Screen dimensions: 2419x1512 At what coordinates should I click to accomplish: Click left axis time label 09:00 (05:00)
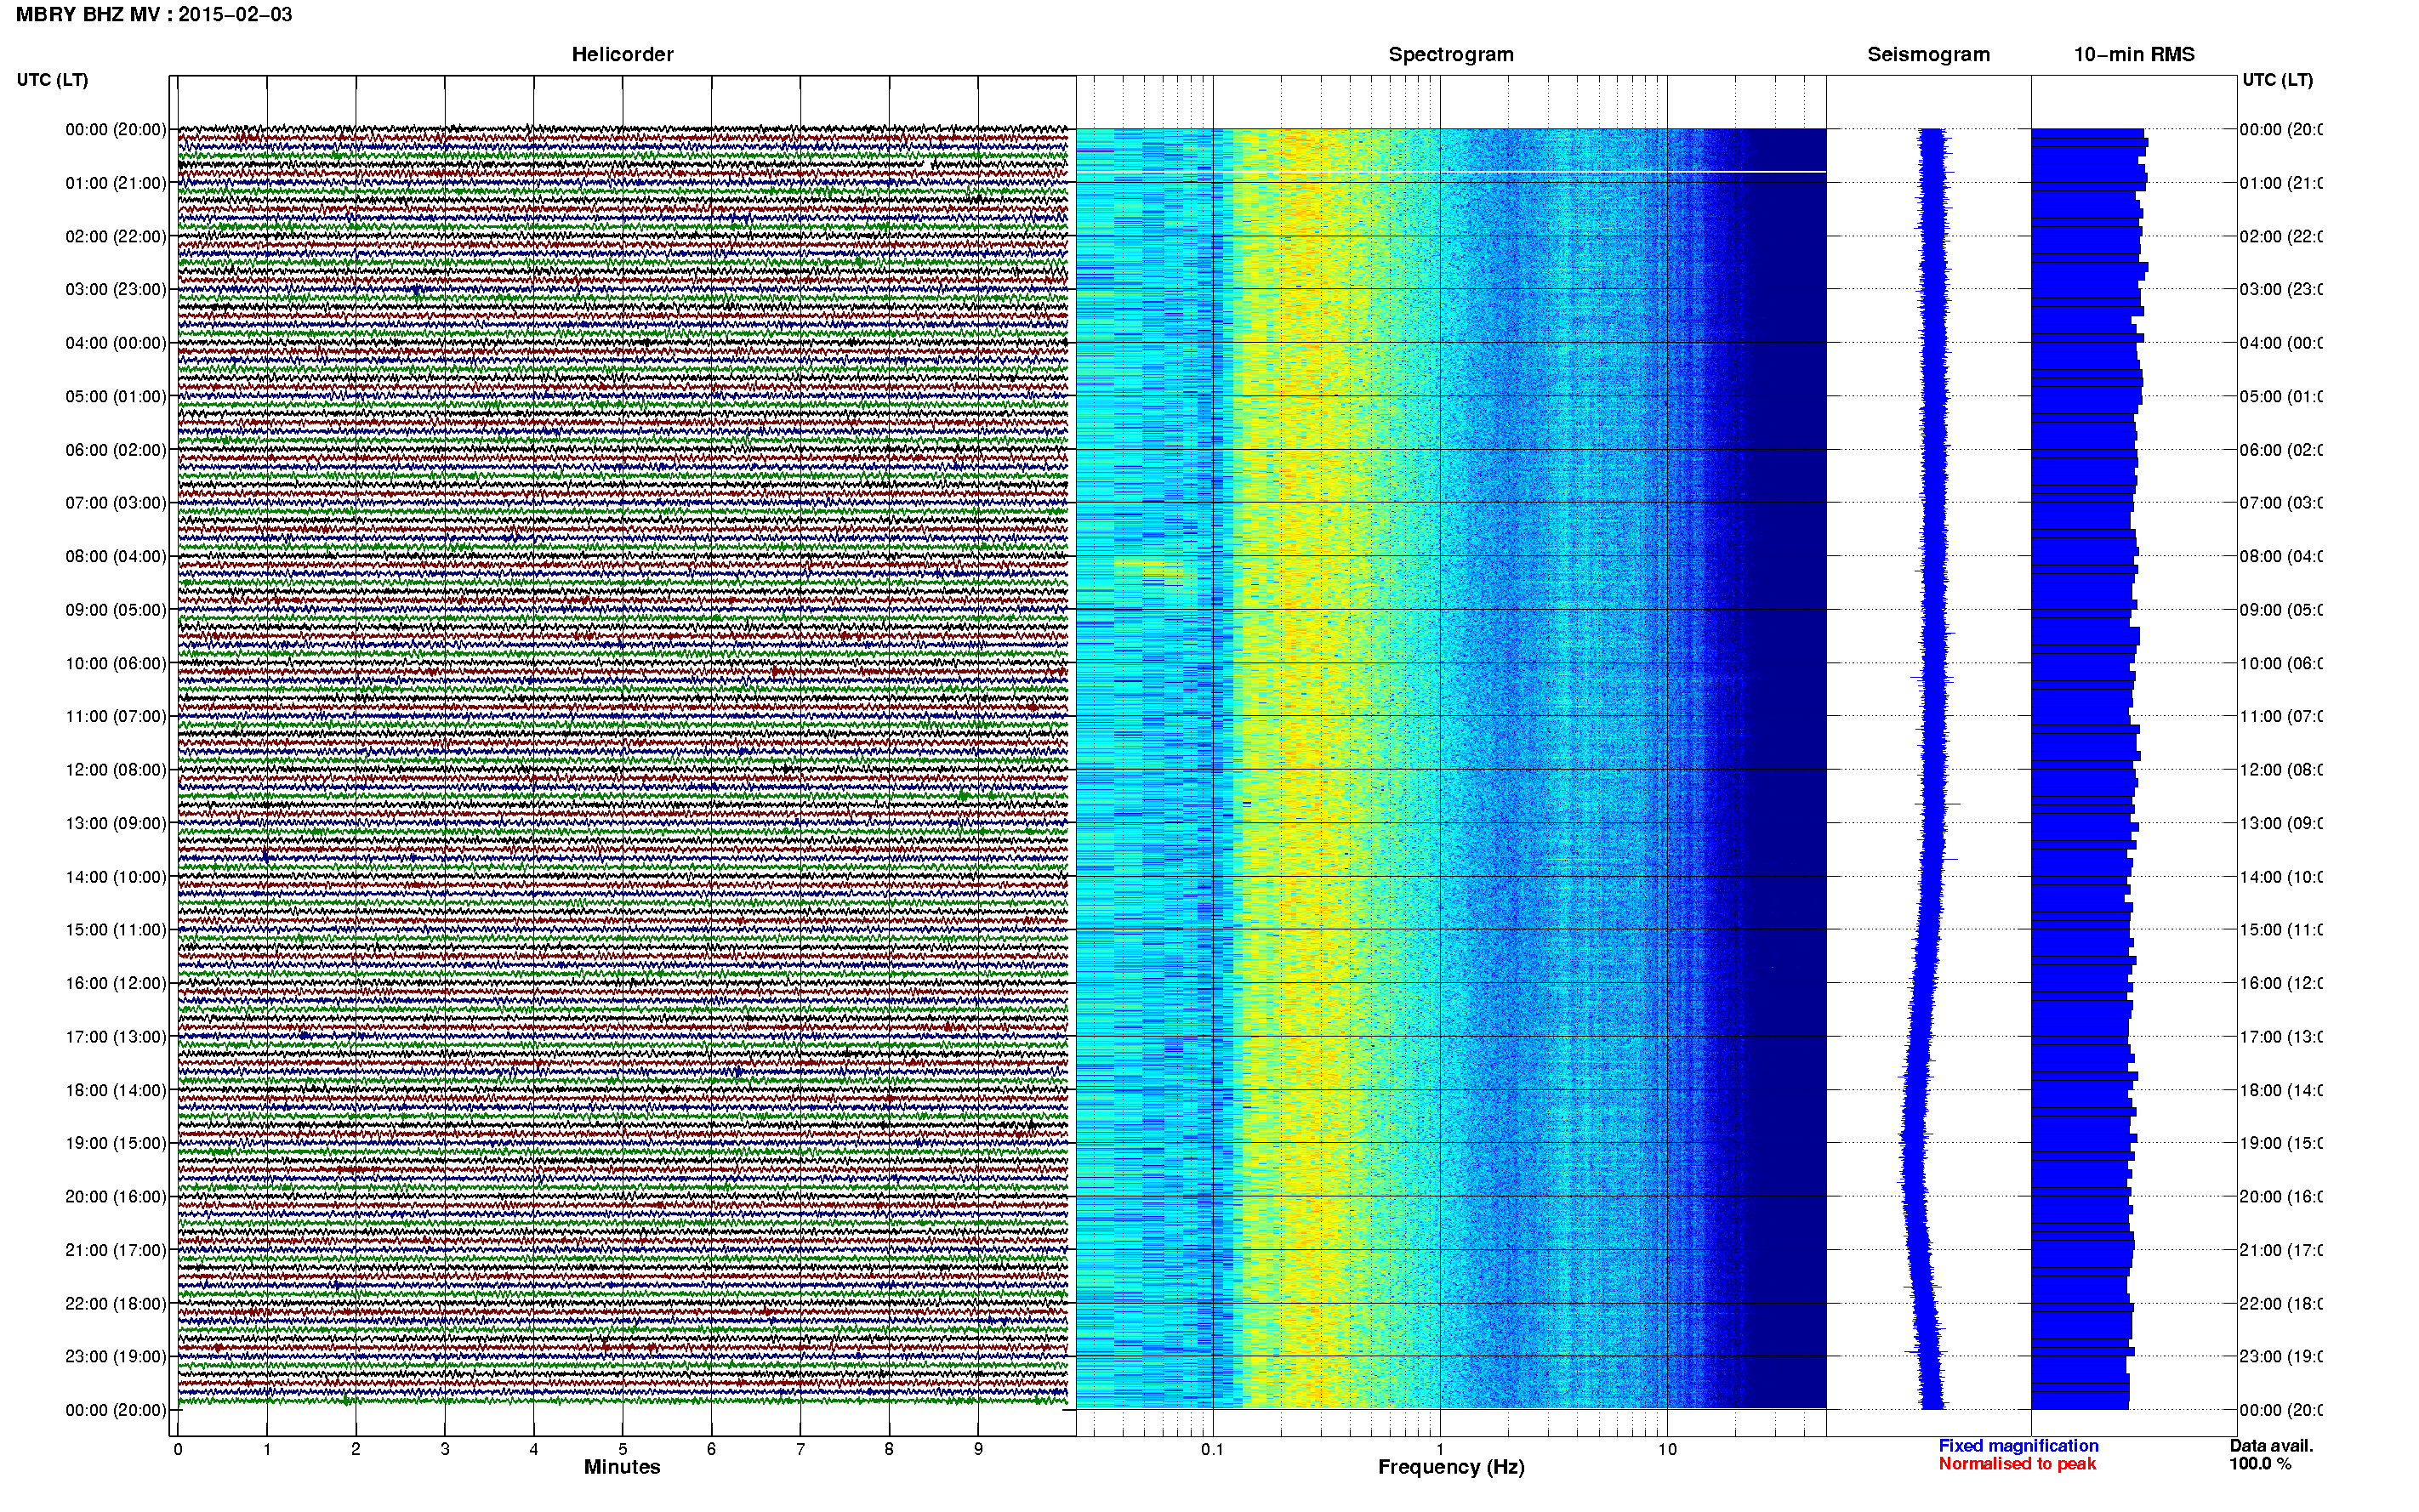coord(116,610)
